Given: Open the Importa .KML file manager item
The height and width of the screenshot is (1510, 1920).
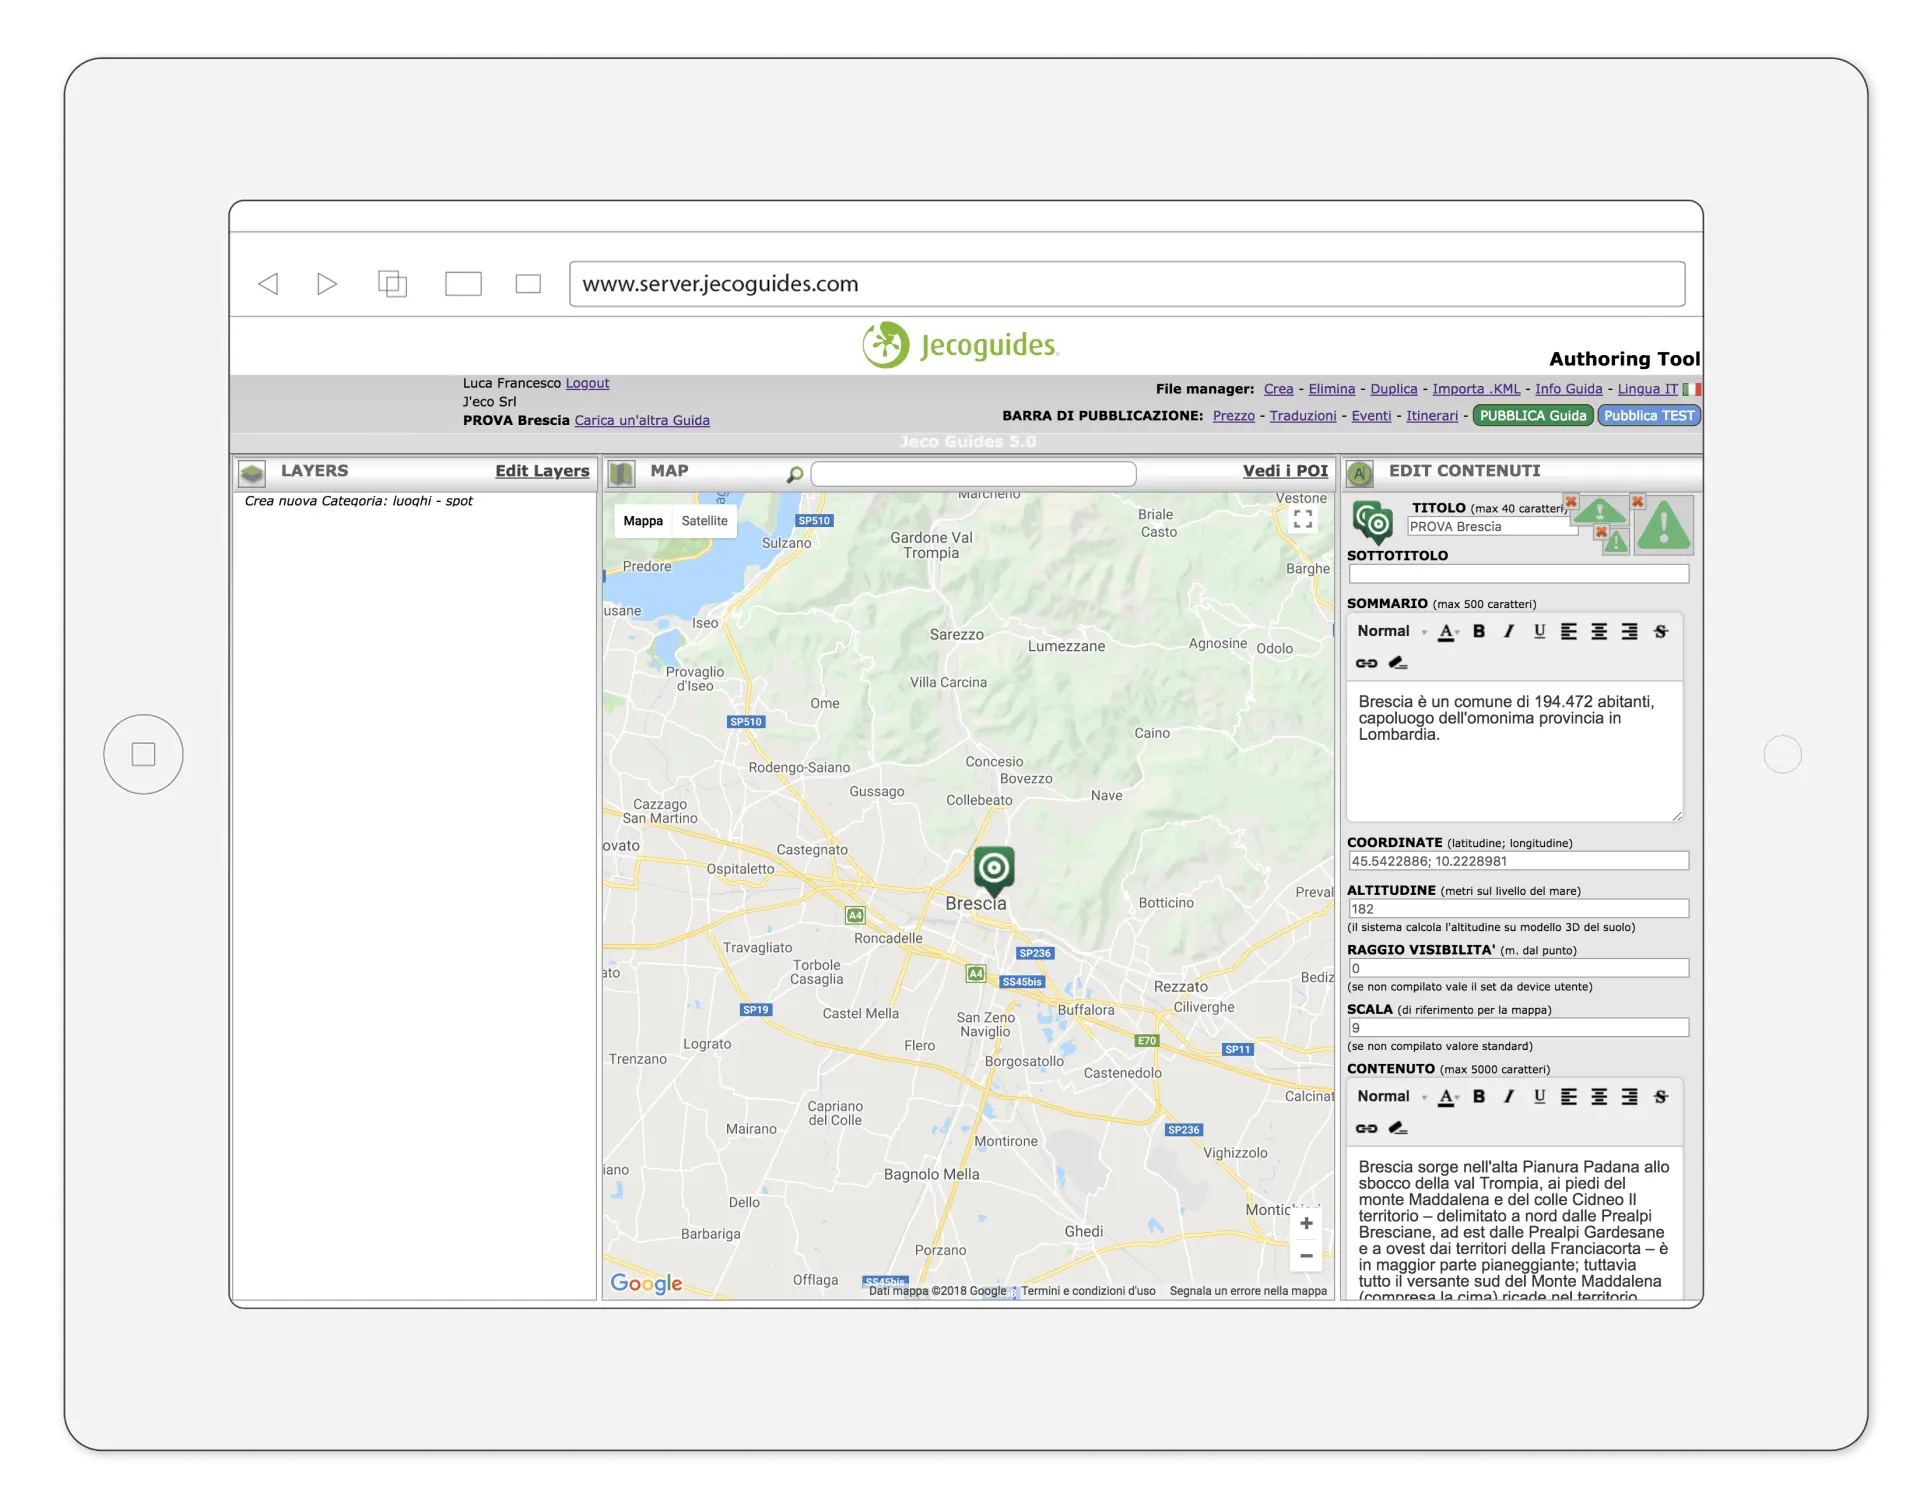Looking at the screenshot, I should [x=1475, y=389].
